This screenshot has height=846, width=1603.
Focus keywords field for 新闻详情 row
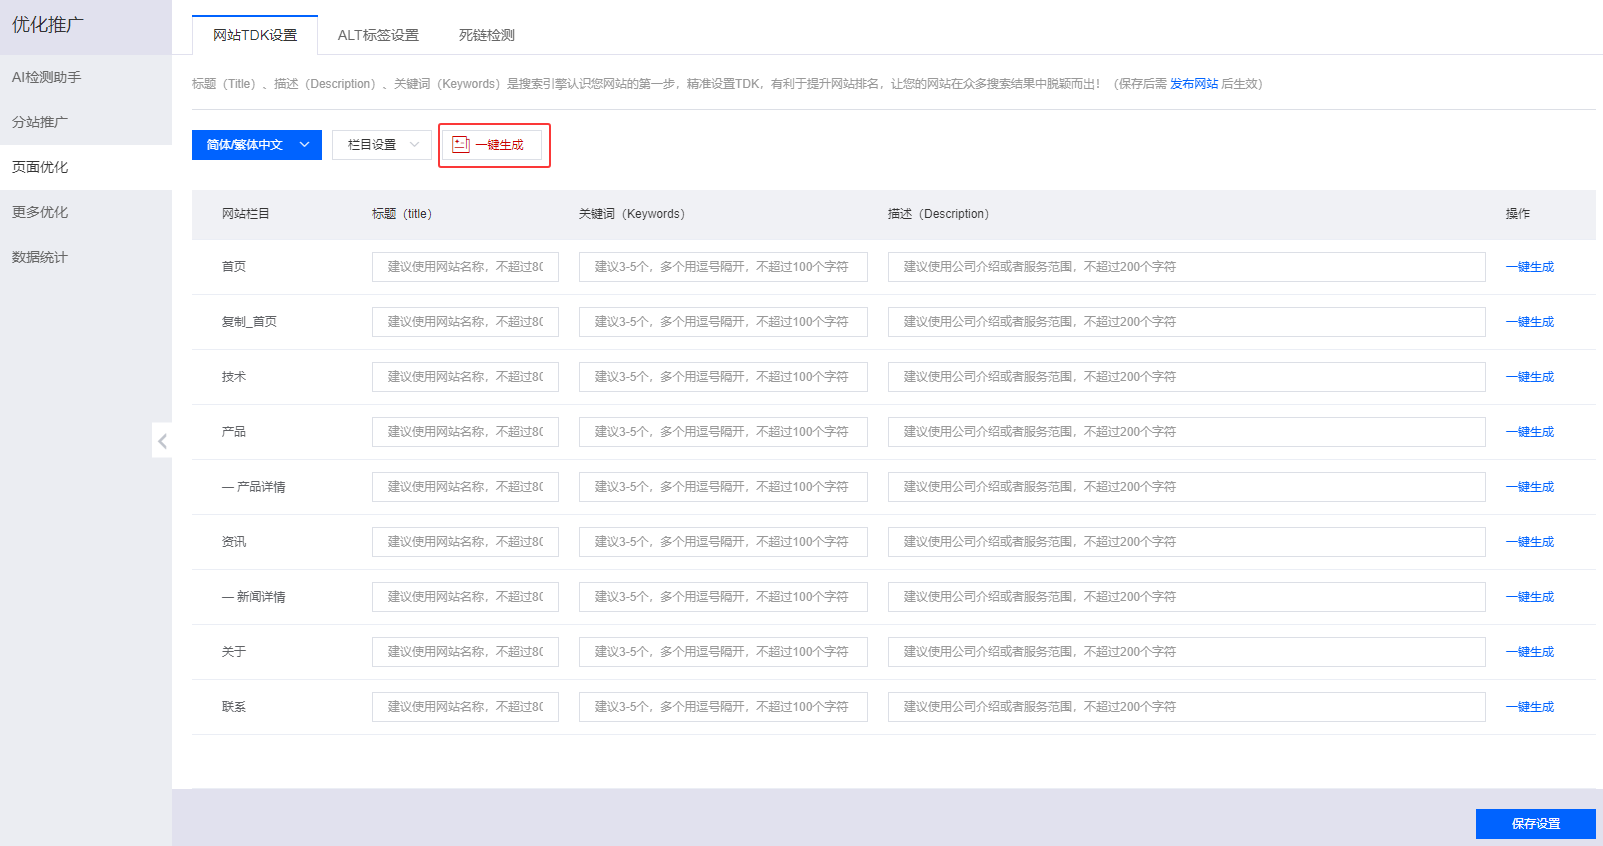coord(723,597)
